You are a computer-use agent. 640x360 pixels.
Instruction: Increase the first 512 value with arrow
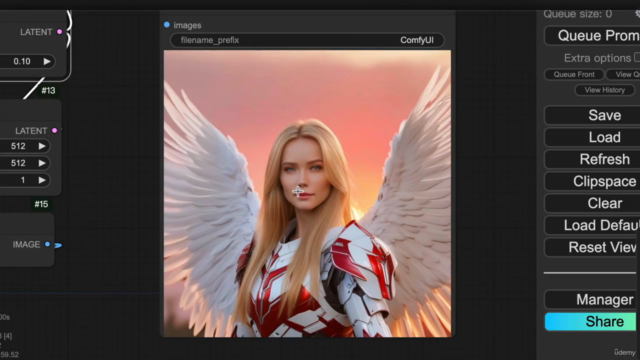click(x=42, y=146)
